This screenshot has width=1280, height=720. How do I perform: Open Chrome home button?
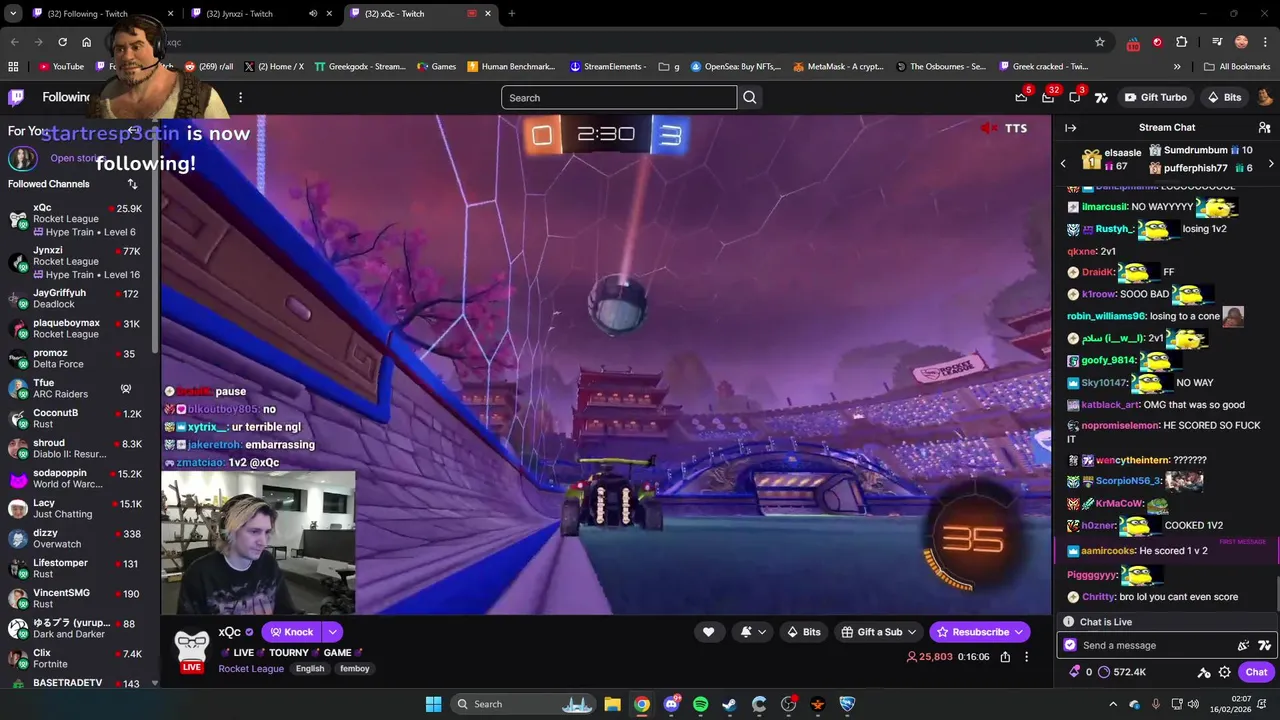(87, 42)
